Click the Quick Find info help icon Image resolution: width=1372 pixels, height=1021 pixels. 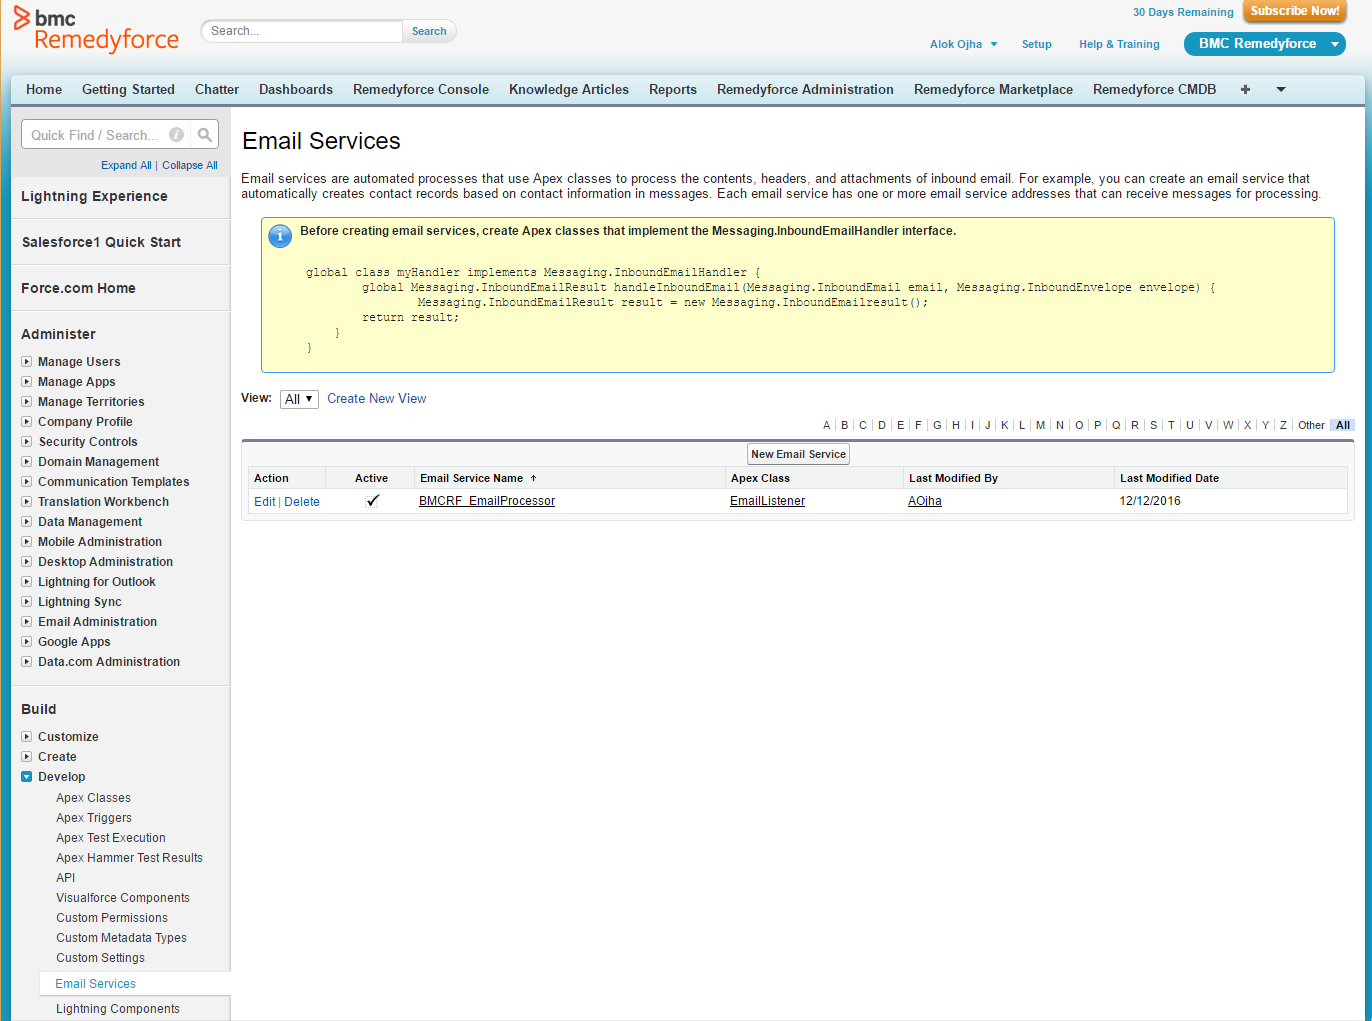click(176, 135)
